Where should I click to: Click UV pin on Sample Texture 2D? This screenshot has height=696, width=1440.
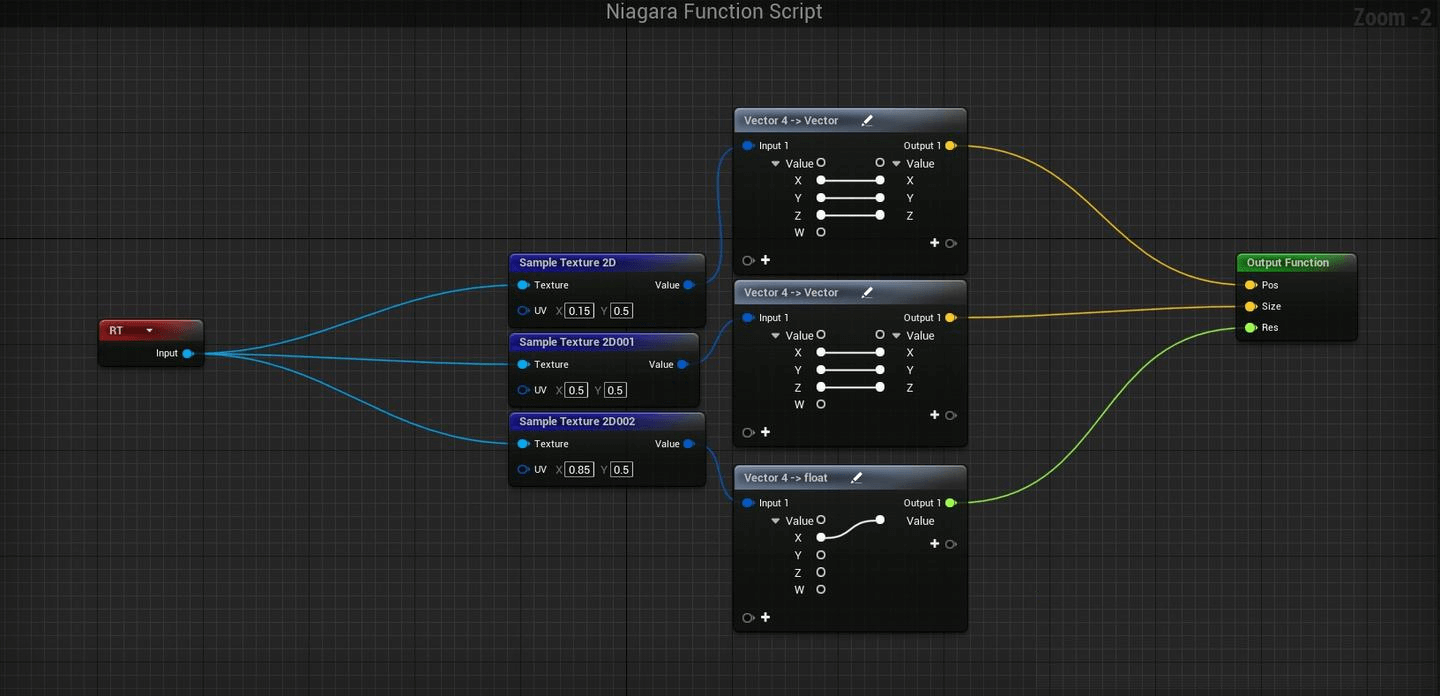tap(523, 311)
